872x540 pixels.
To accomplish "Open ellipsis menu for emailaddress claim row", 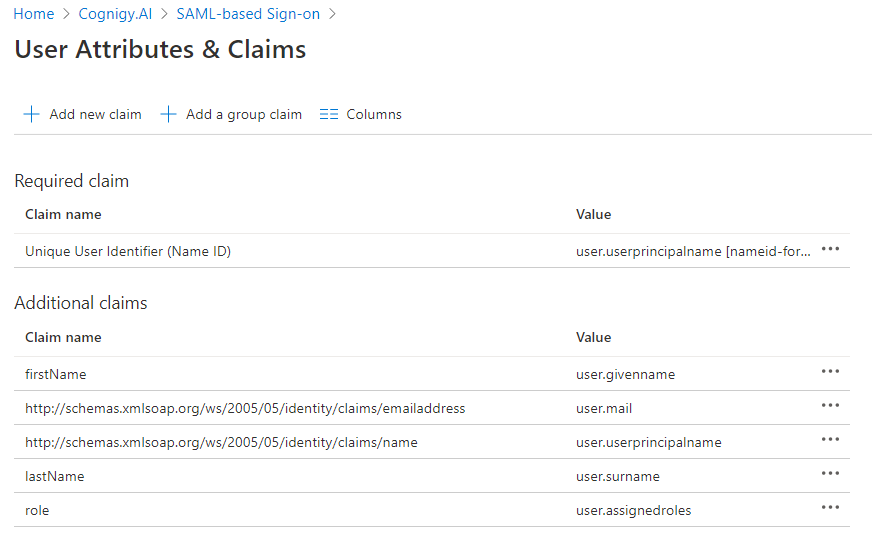I will coord(830,405).
